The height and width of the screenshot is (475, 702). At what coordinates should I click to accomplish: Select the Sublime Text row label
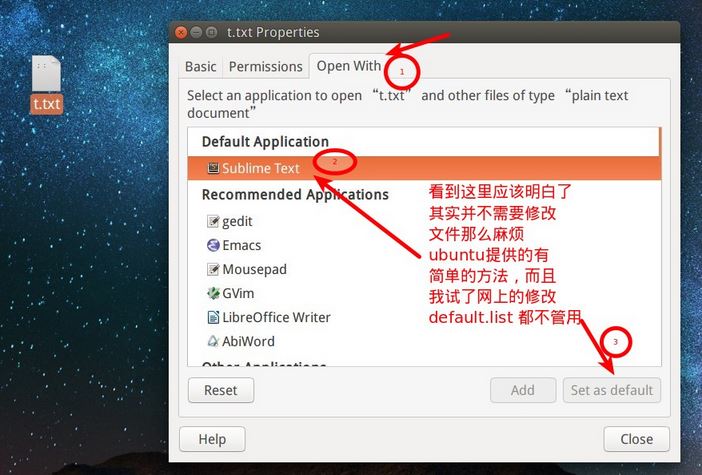[261, 168]
